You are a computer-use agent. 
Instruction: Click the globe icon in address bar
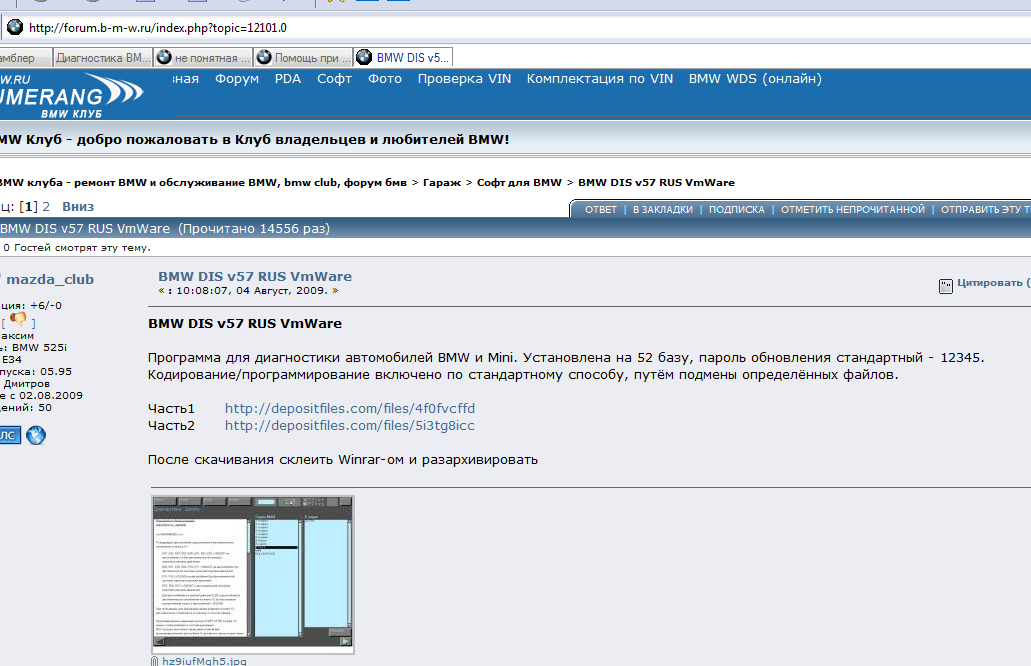coord(14,27)
